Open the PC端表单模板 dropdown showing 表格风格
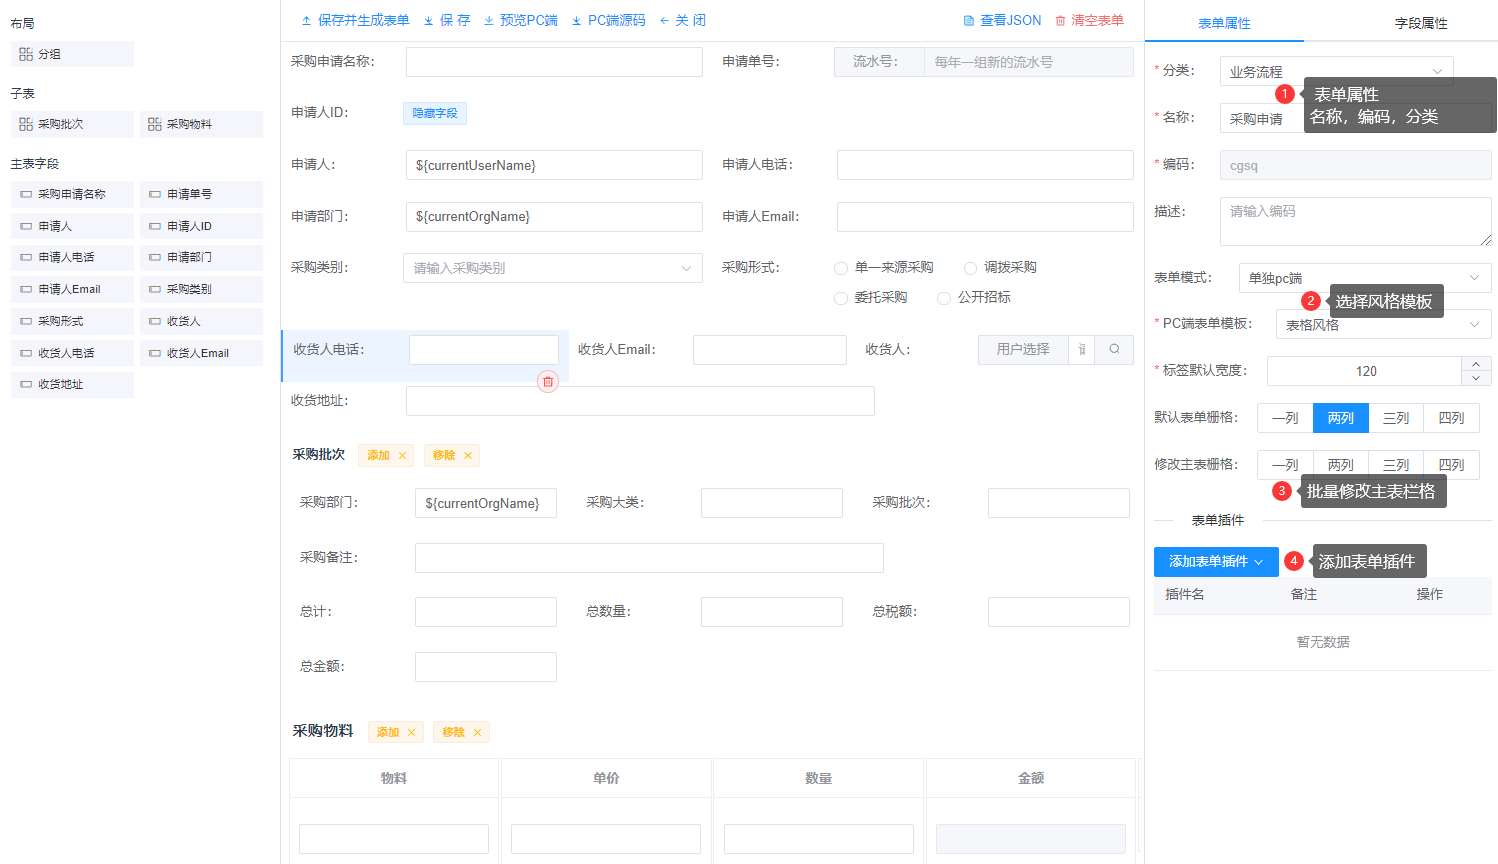Screen dimensions: 1498x864 coord(1384,324)
